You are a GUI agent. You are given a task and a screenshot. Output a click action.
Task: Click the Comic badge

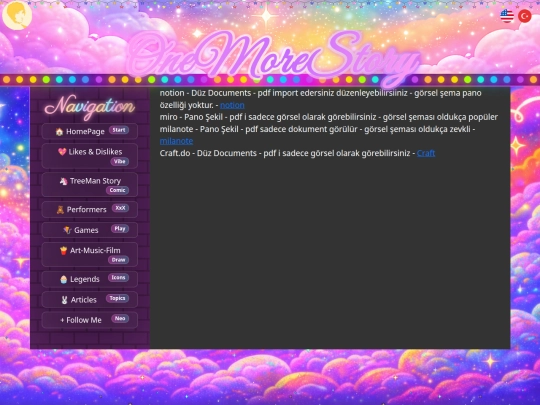click(117, 190)
